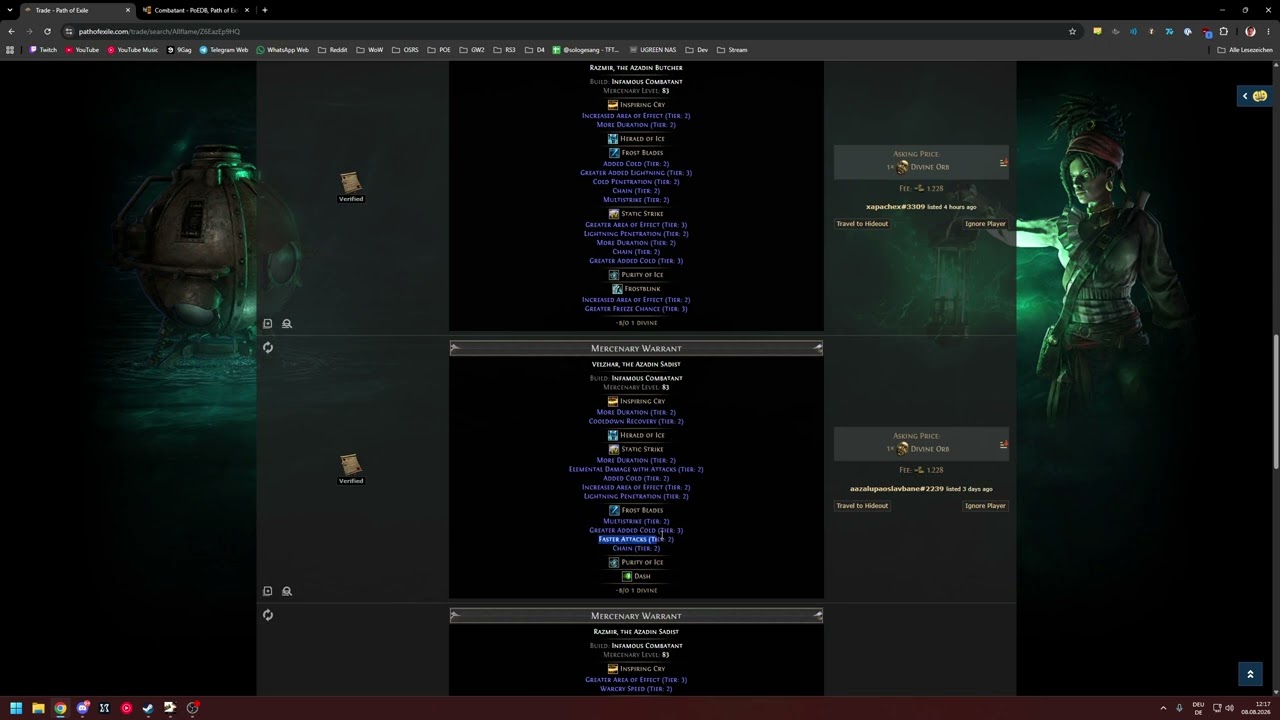Refresh the bottom Razmir listing with circular arrows
The height and width of the screenshot is (720, 1280).
click(x=268, y=614)
